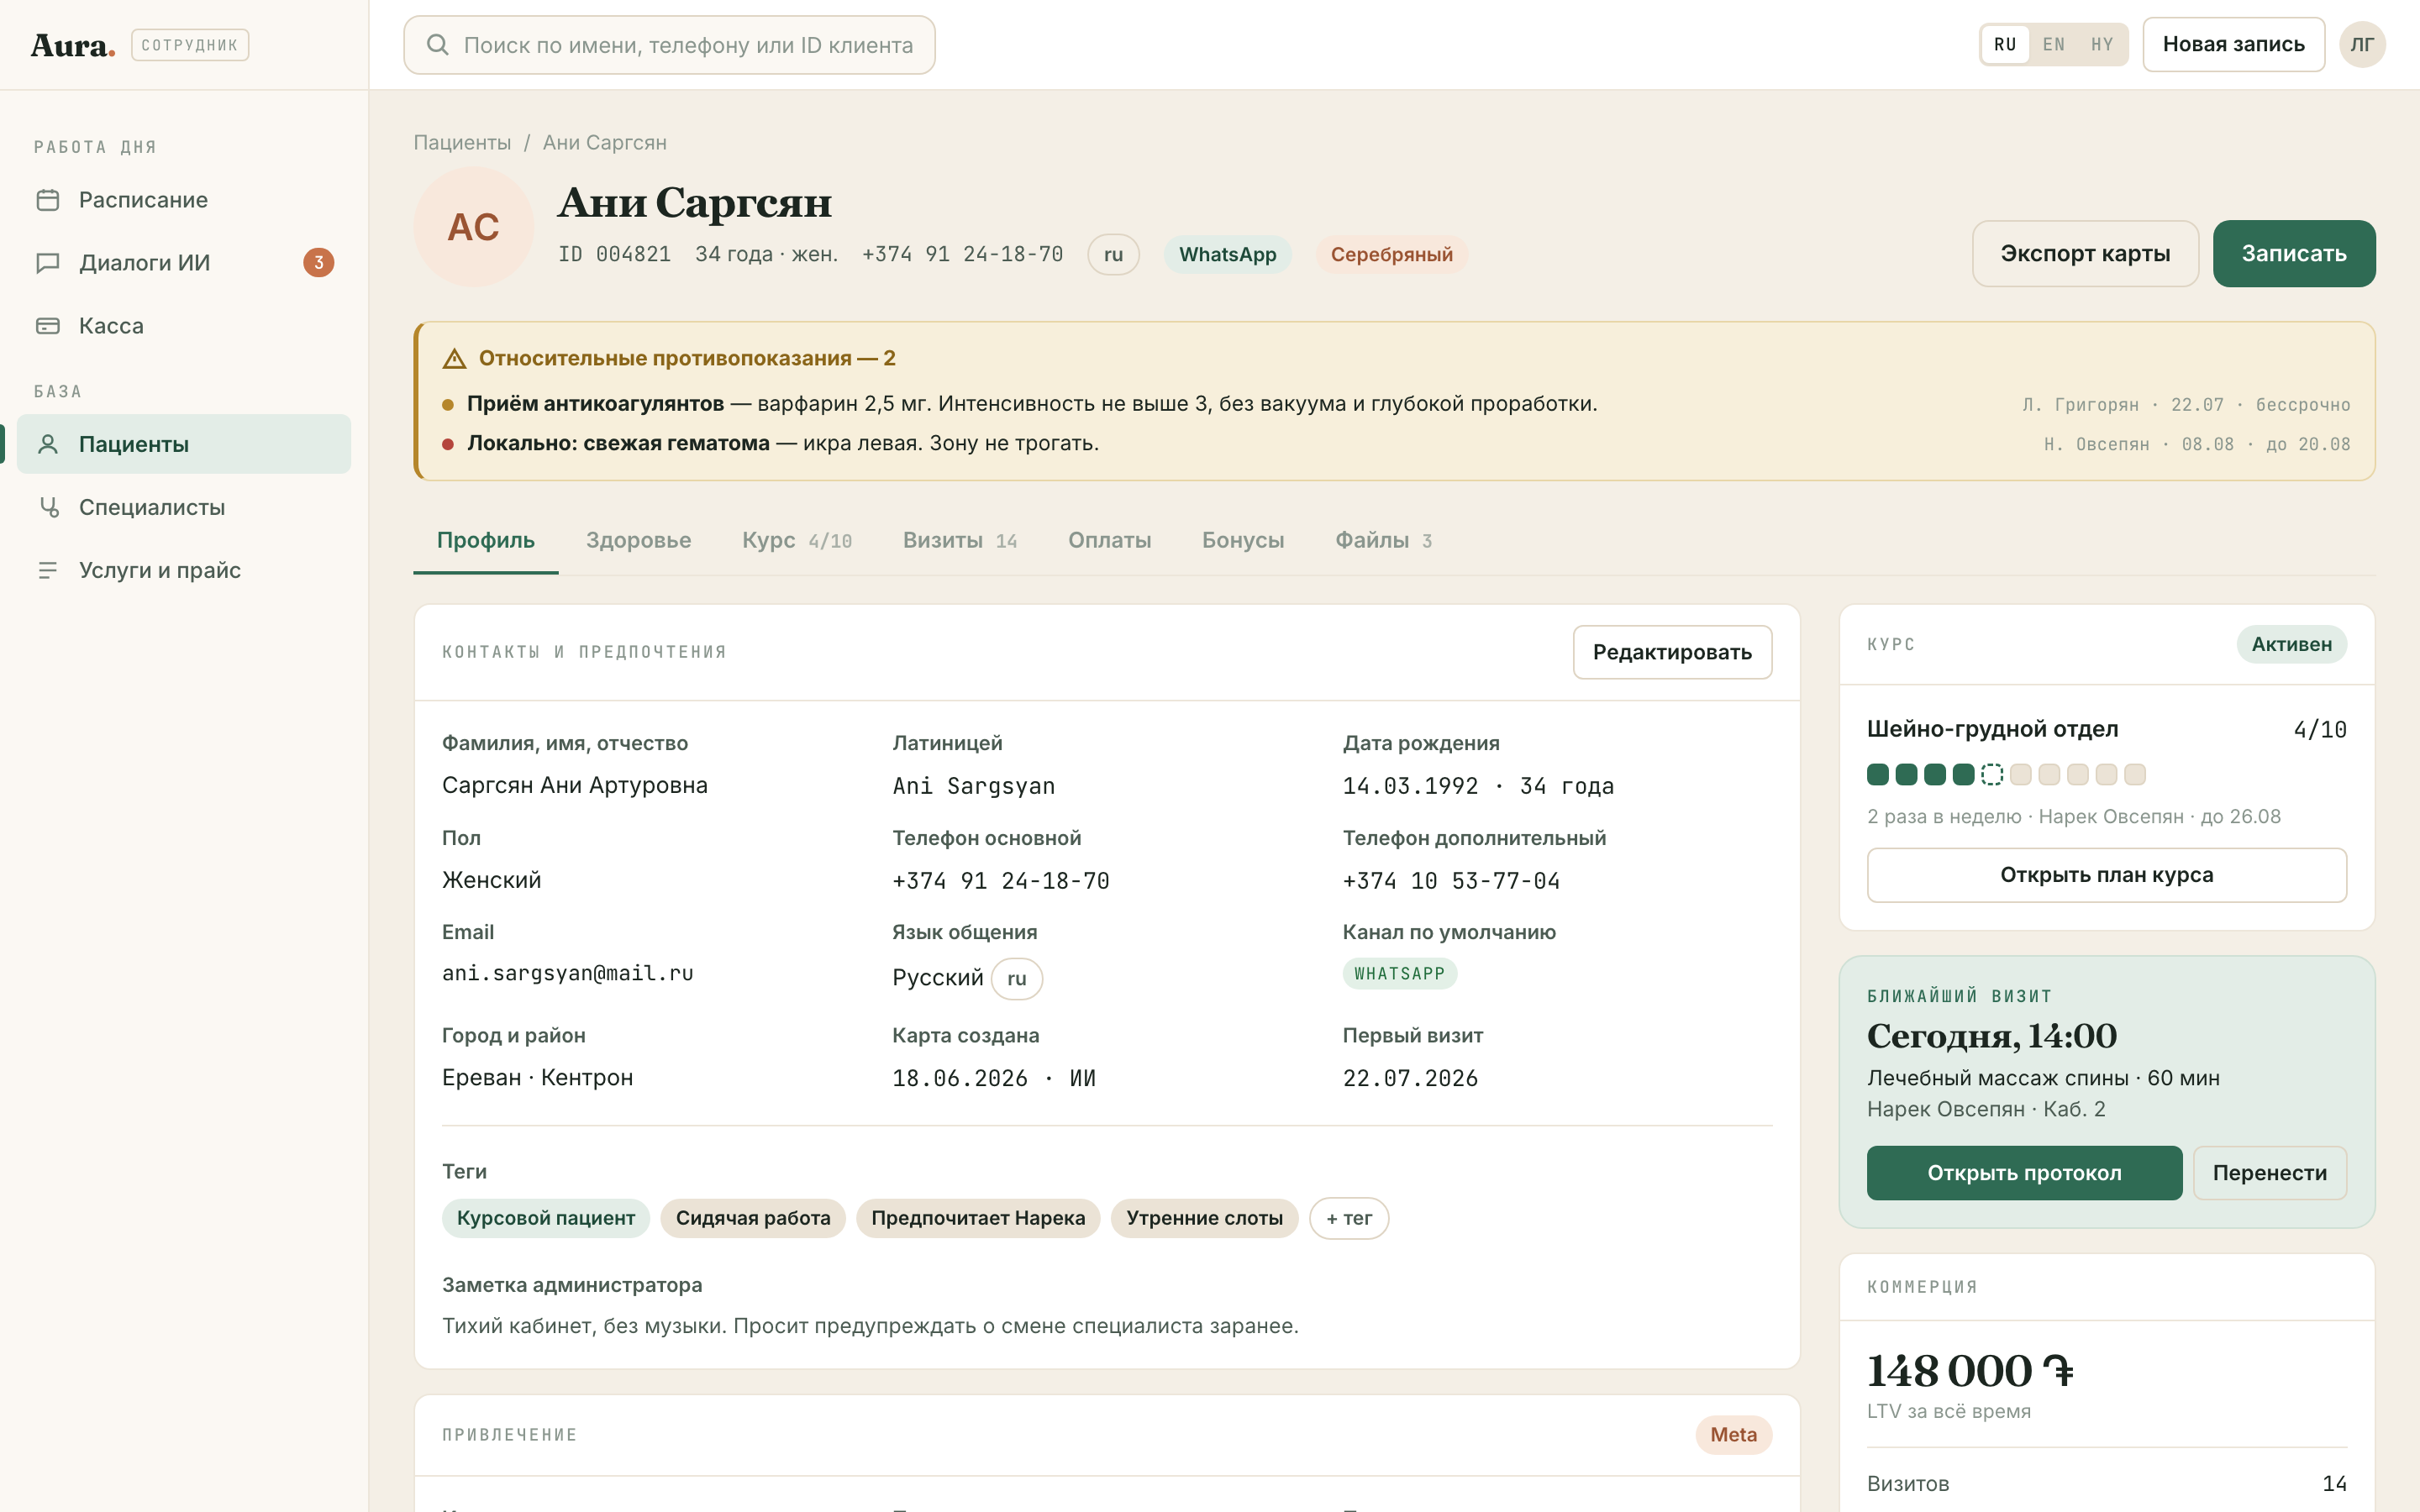Click the ru language chip in header
Image resolution: width=2420 pixels, height=1512 pixels.
(x=1113, y=254)
